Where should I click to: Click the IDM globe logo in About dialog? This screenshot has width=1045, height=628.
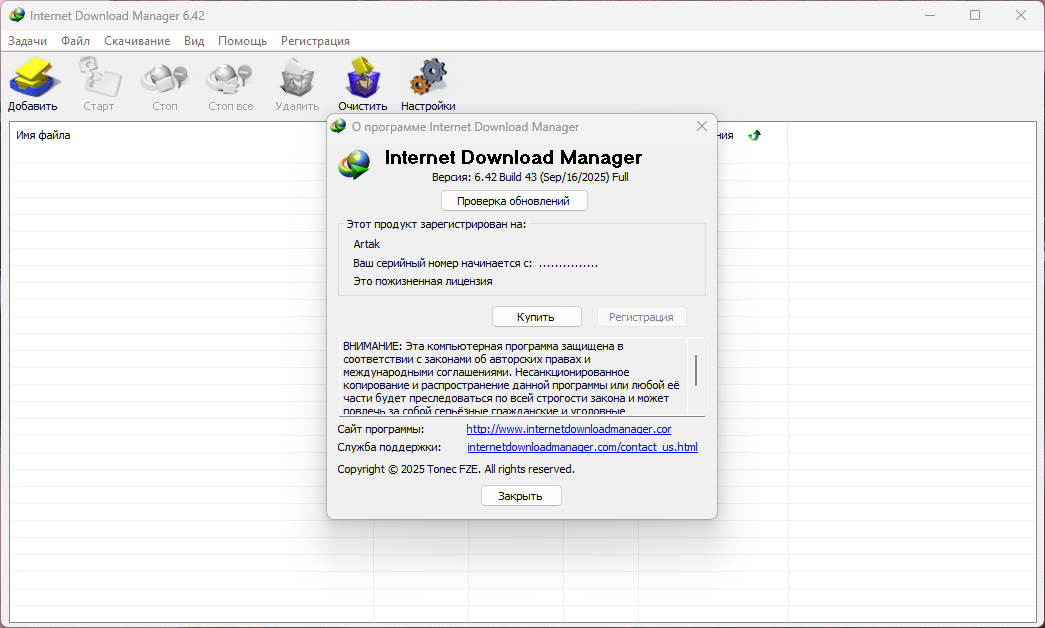tap(355, 165)
